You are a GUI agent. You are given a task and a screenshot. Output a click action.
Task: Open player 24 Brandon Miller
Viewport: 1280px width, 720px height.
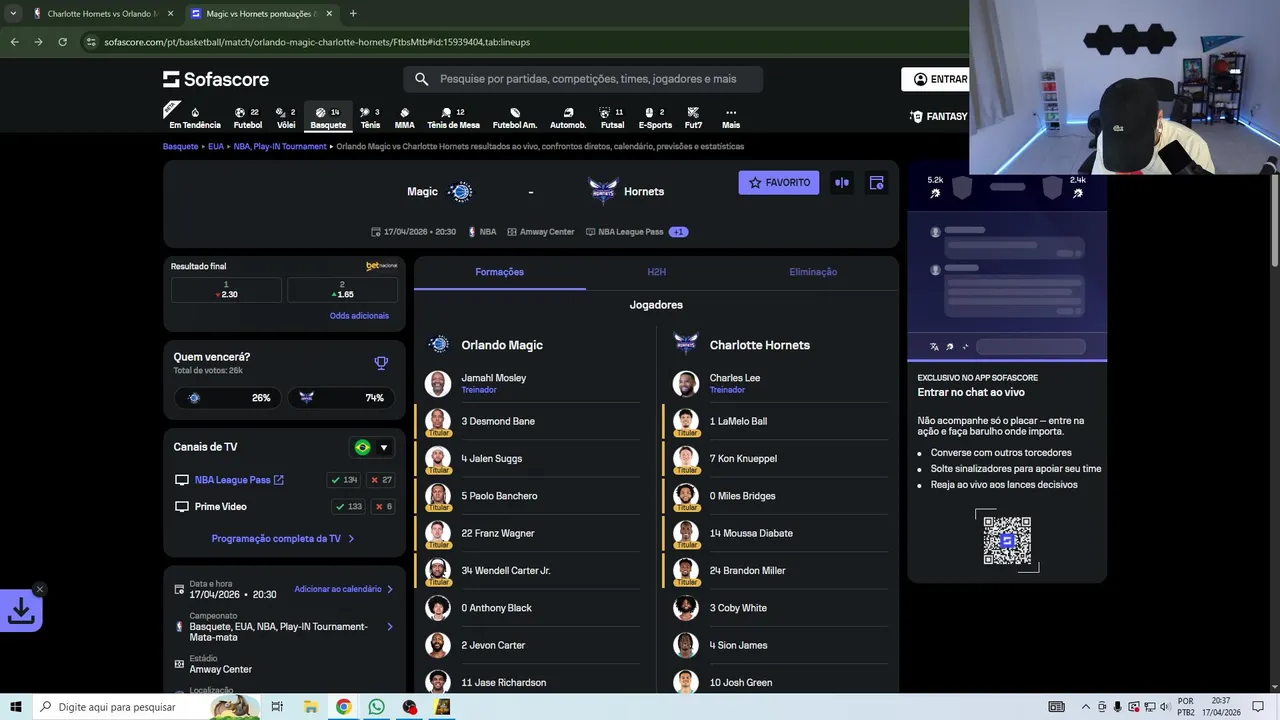775,570
